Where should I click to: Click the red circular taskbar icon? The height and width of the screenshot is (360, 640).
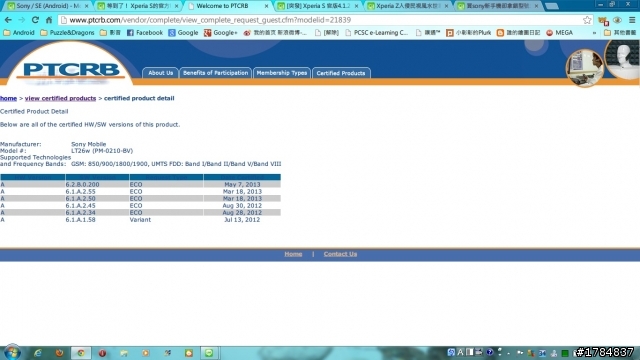(x=102, y=353)
